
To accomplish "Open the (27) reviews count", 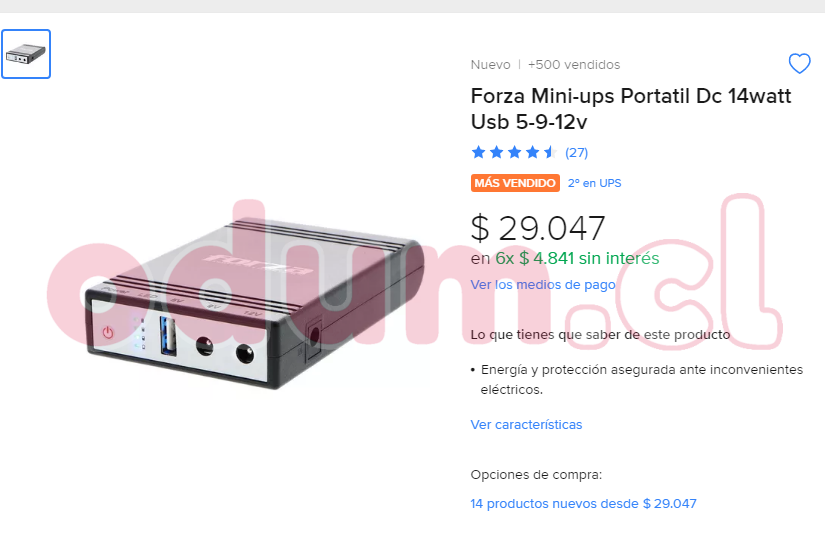I will pyautogui.click(x=576, y=153).
